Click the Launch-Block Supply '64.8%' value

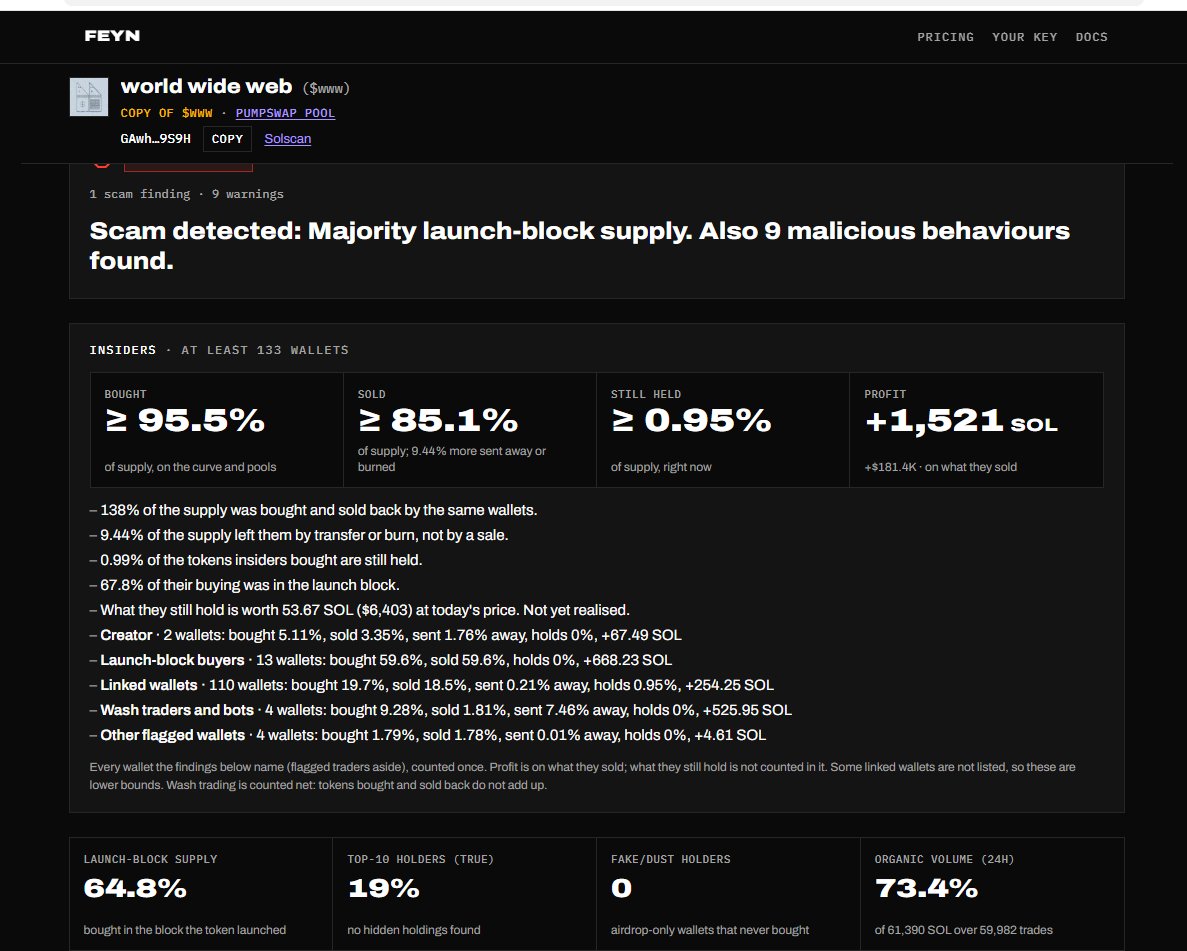click(135, 888)
